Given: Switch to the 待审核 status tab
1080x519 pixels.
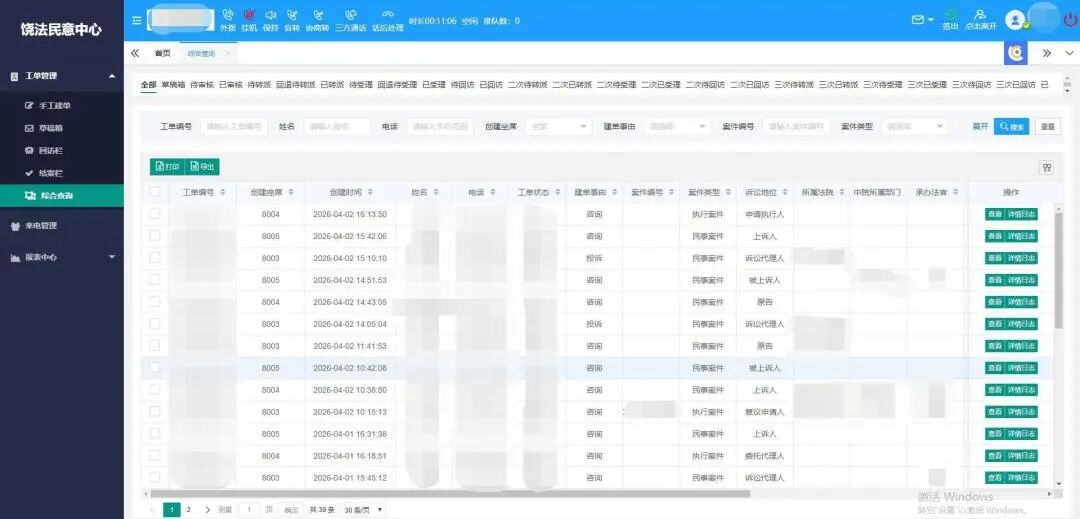Looking at the screenshot, I should click(201, 85).
